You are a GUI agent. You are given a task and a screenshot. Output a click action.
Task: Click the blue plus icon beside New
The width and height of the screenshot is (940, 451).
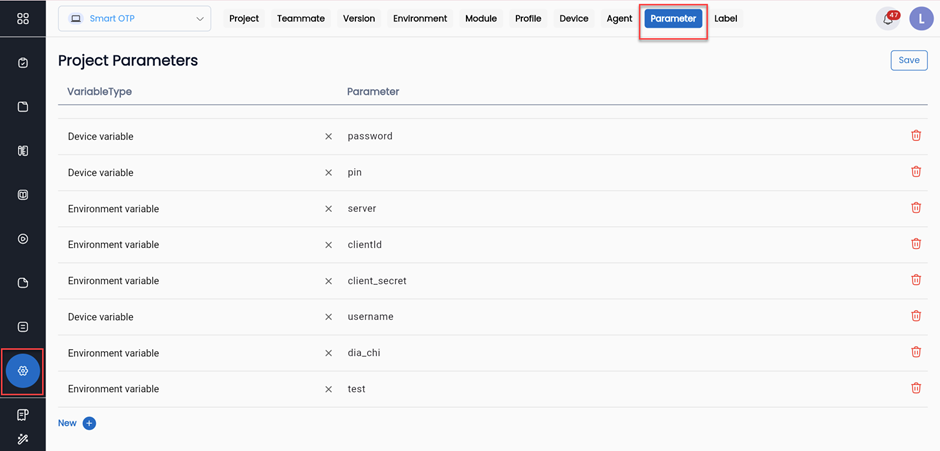click(x=89, y=423)
